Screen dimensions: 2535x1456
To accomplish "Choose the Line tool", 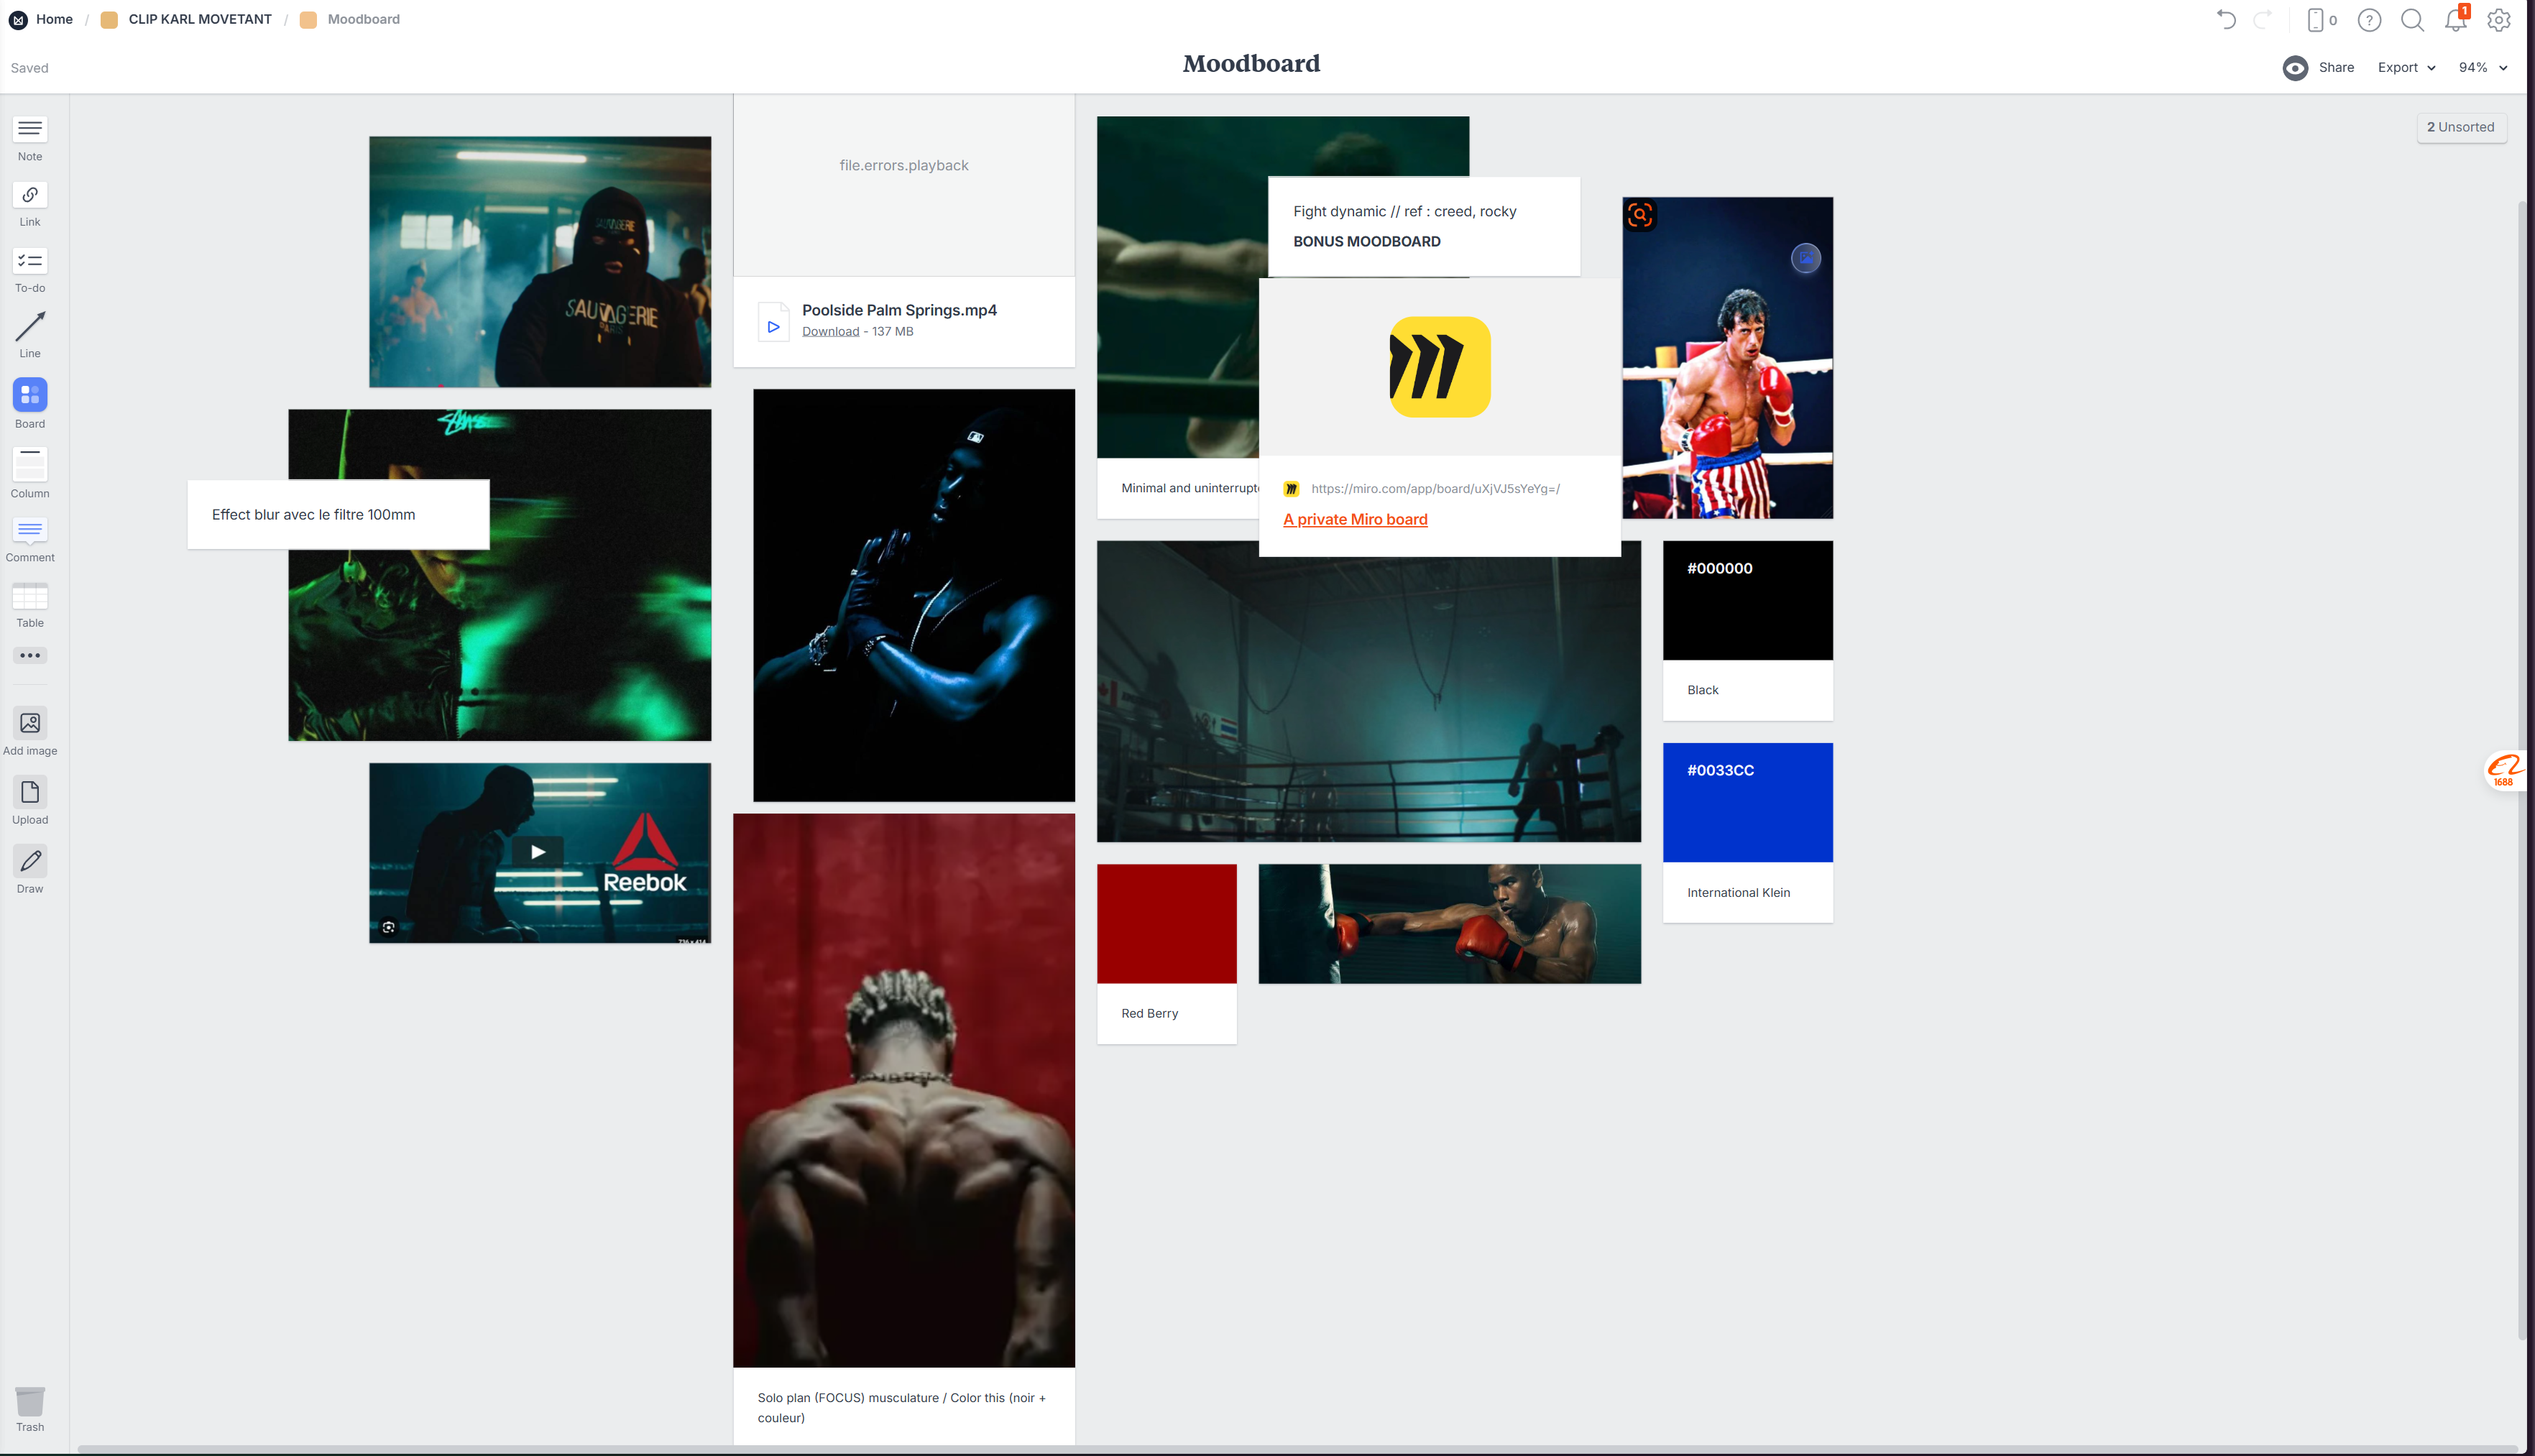I will tap(30, 326).
